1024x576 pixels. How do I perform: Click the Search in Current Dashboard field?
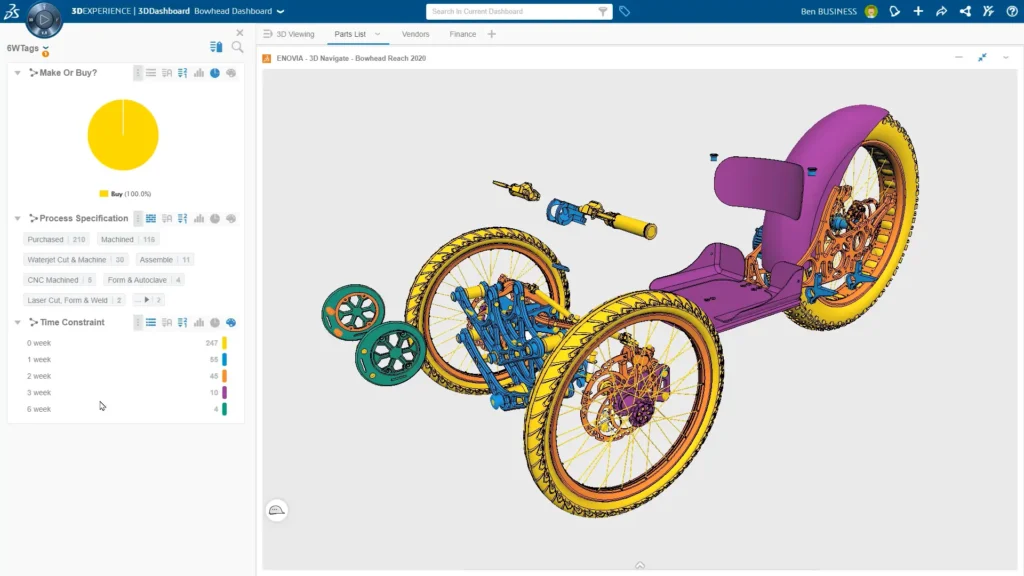point(512,11)
